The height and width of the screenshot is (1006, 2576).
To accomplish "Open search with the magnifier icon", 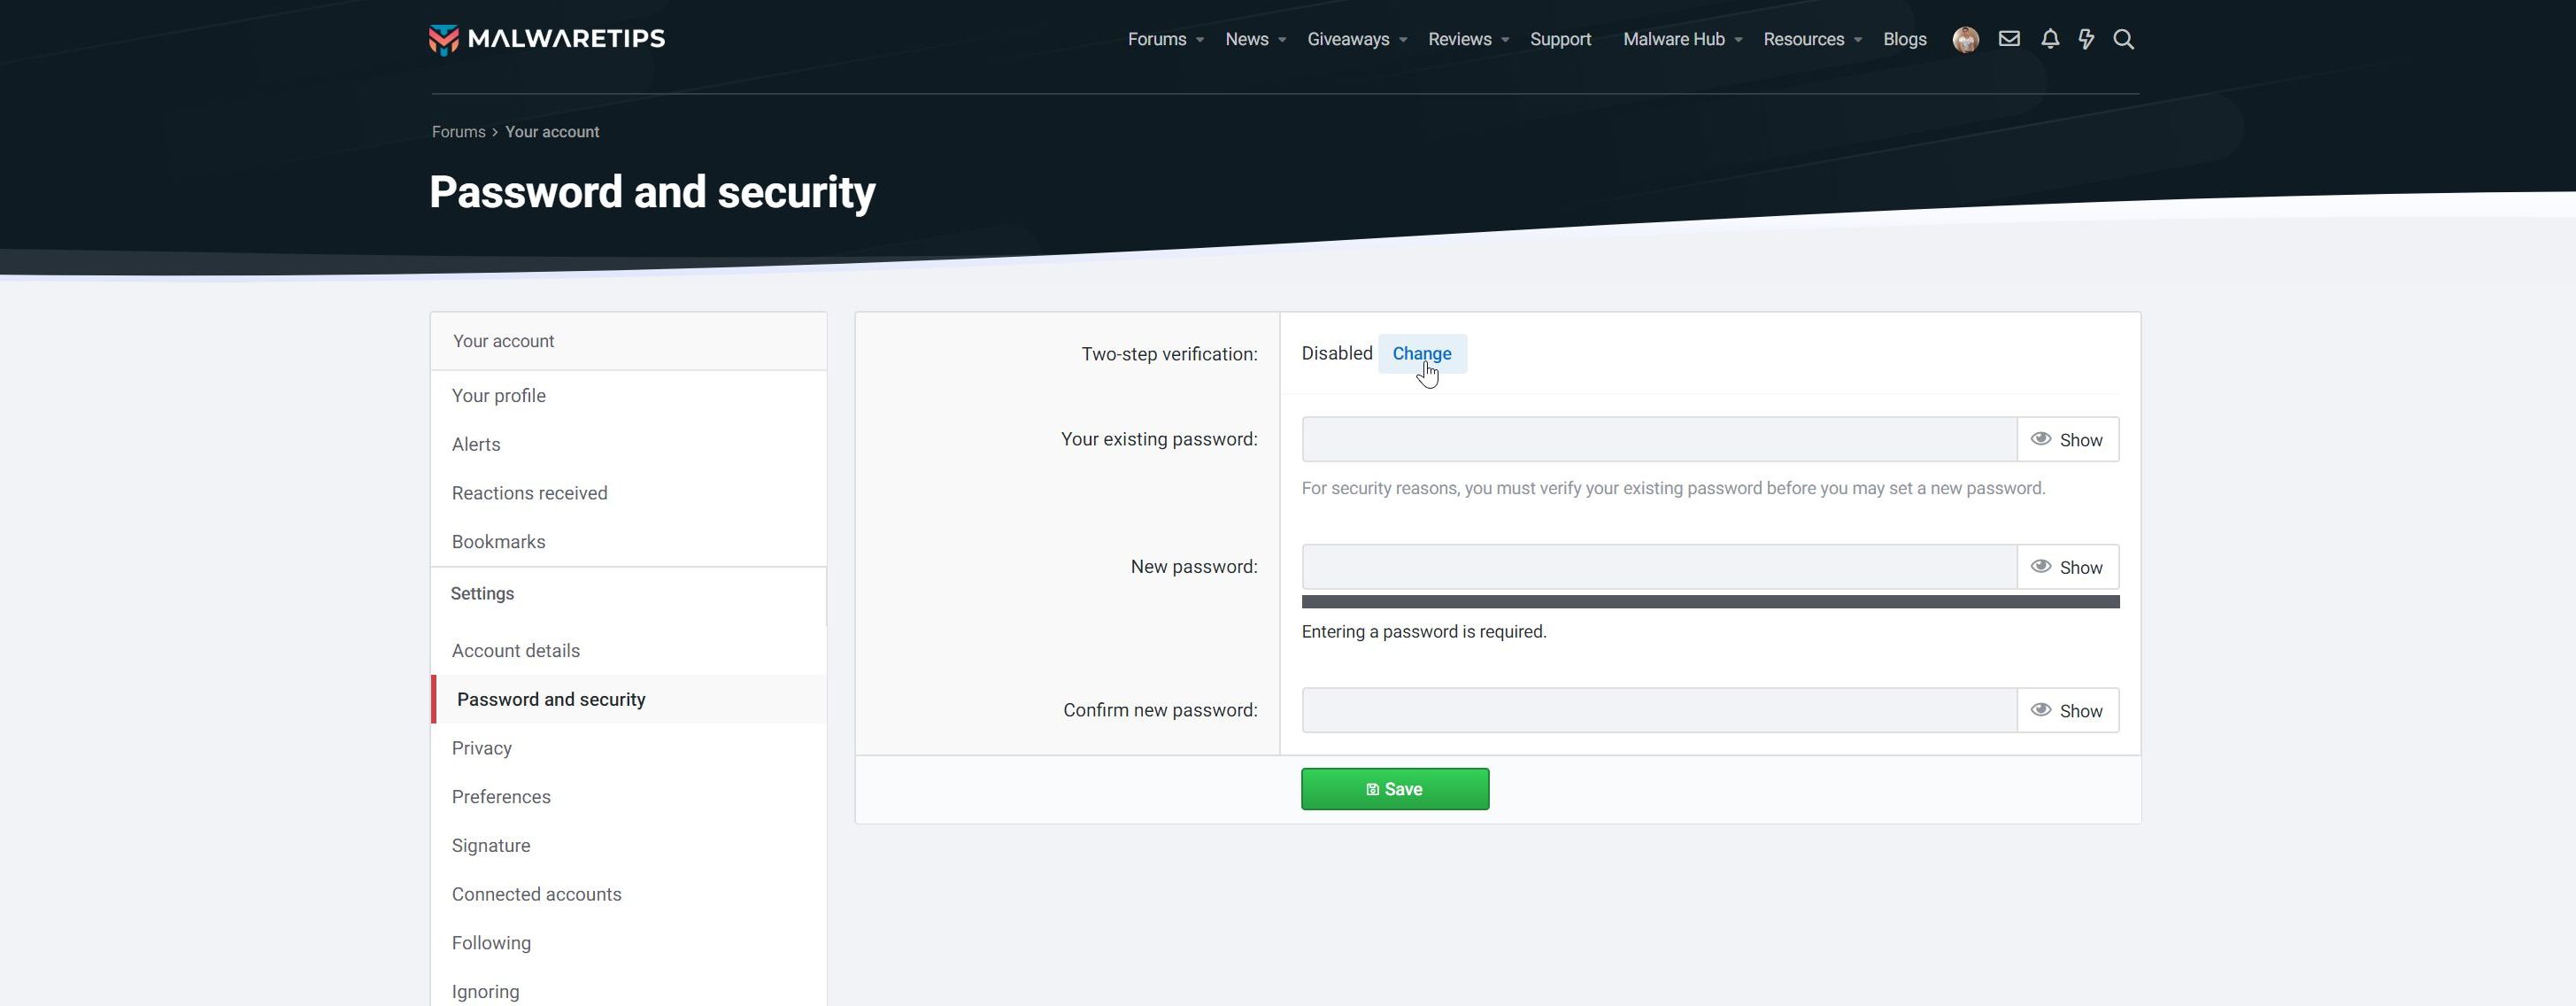I will coord(2123,39).
